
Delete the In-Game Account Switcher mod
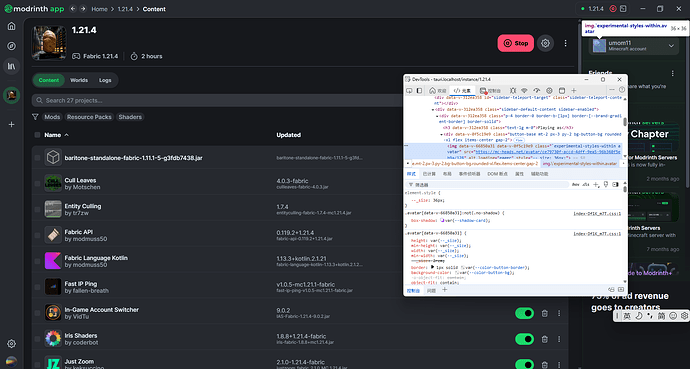(544, 313)
